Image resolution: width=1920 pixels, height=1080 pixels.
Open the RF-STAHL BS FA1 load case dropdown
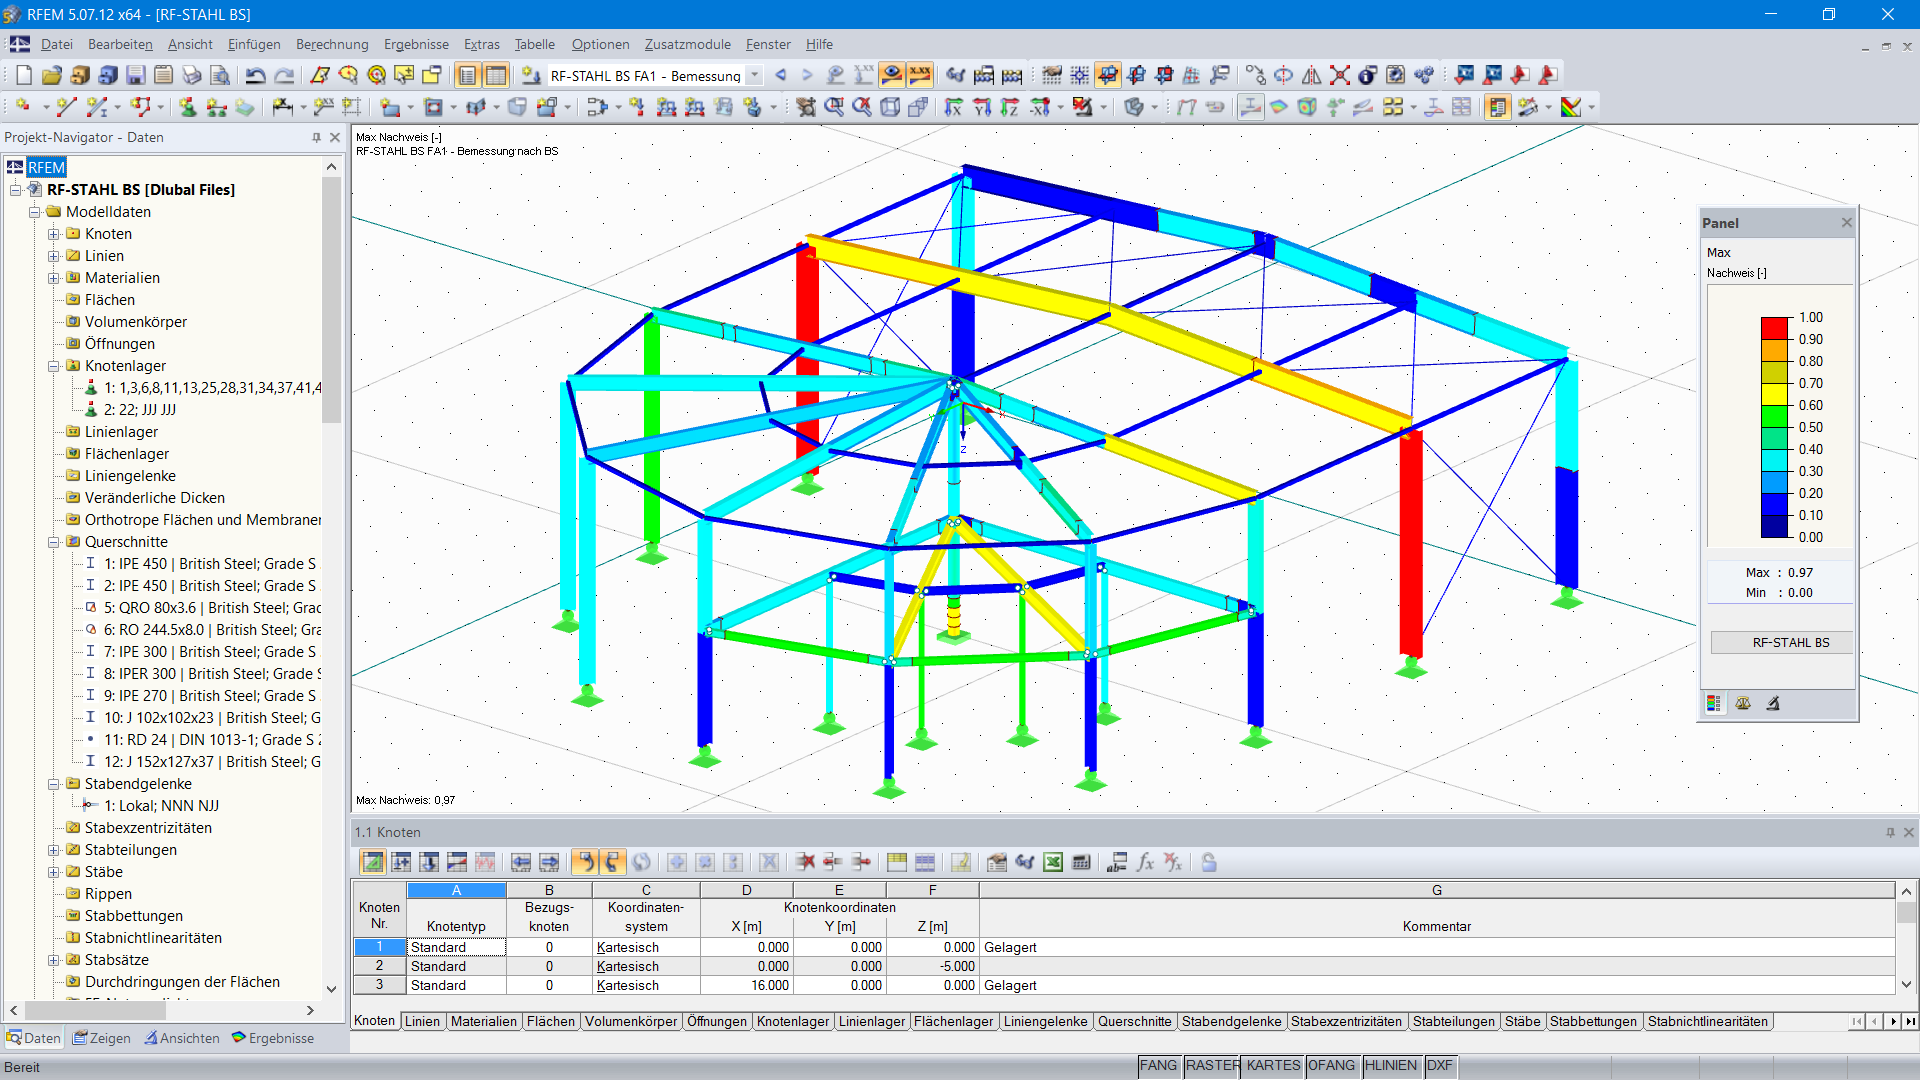[755, 75]
